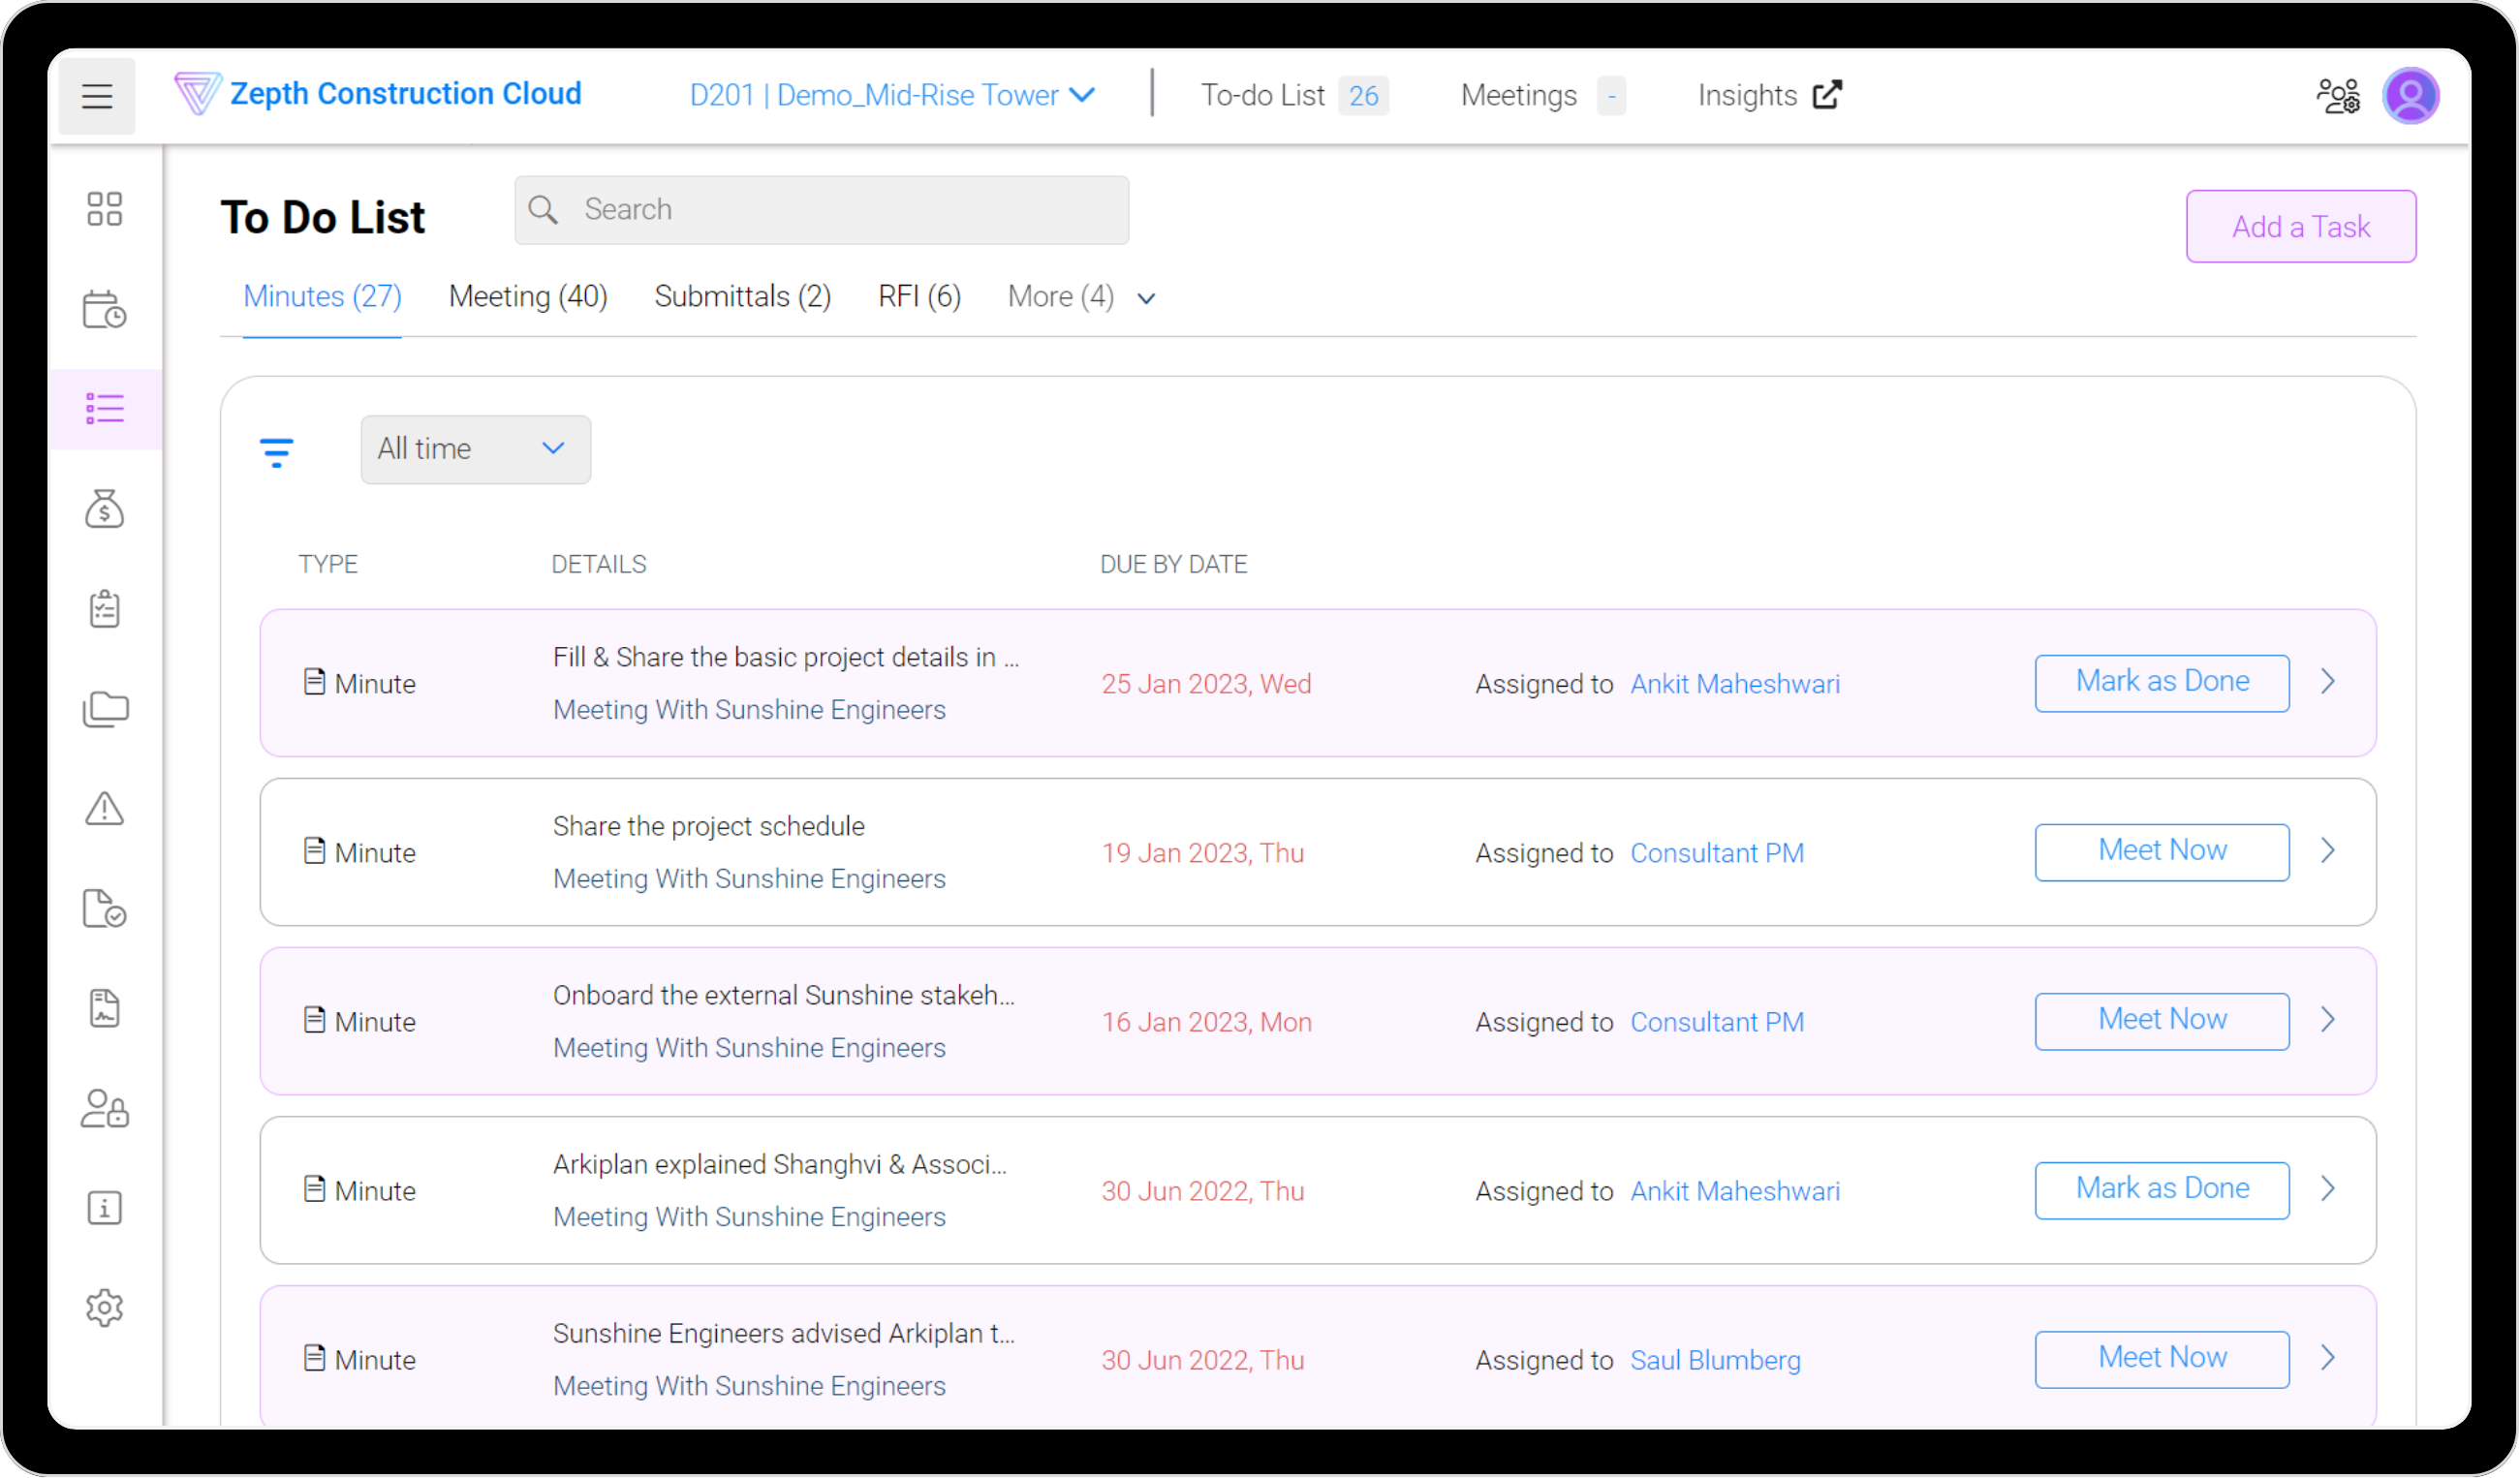Click Minute icon in Sunshine Engineers advised row
Image resolution: width=2520 pixels, height=1478 pixels.
pos(314,1358)
